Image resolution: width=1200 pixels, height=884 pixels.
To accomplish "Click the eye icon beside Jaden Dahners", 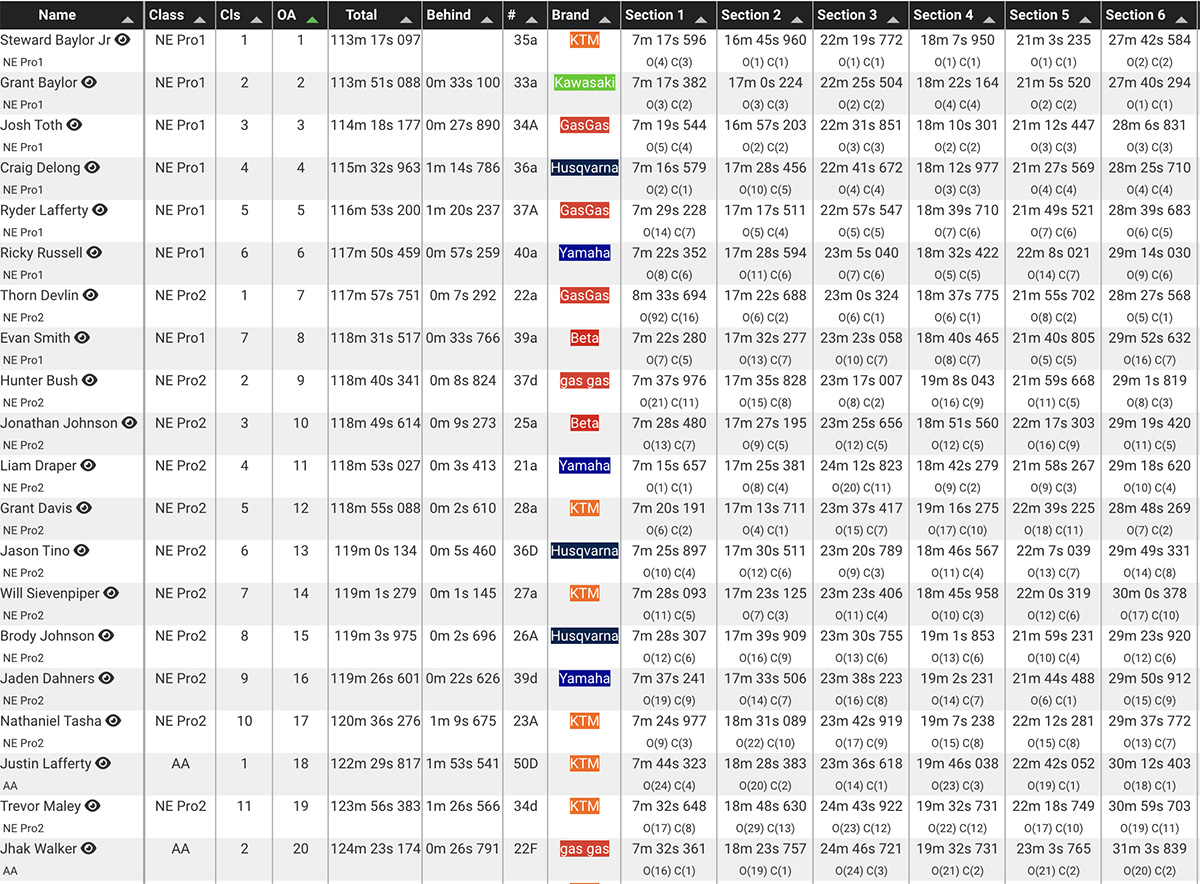I will pos(107,678).
